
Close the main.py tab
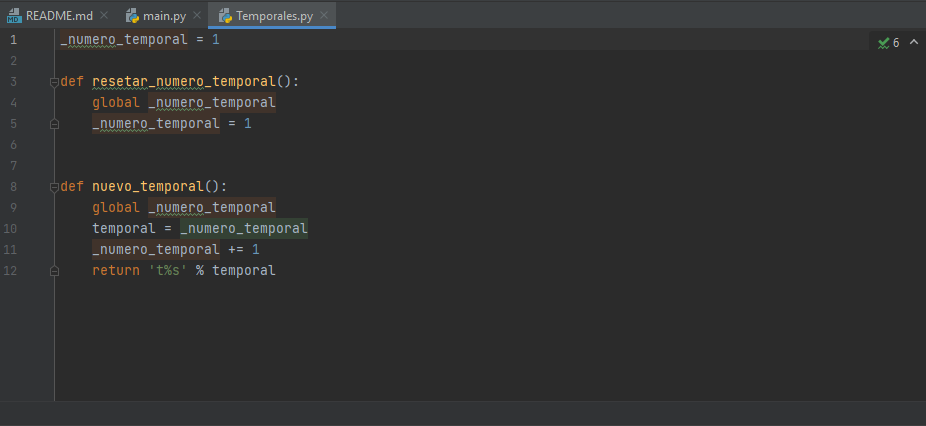(x=197, y=15)
